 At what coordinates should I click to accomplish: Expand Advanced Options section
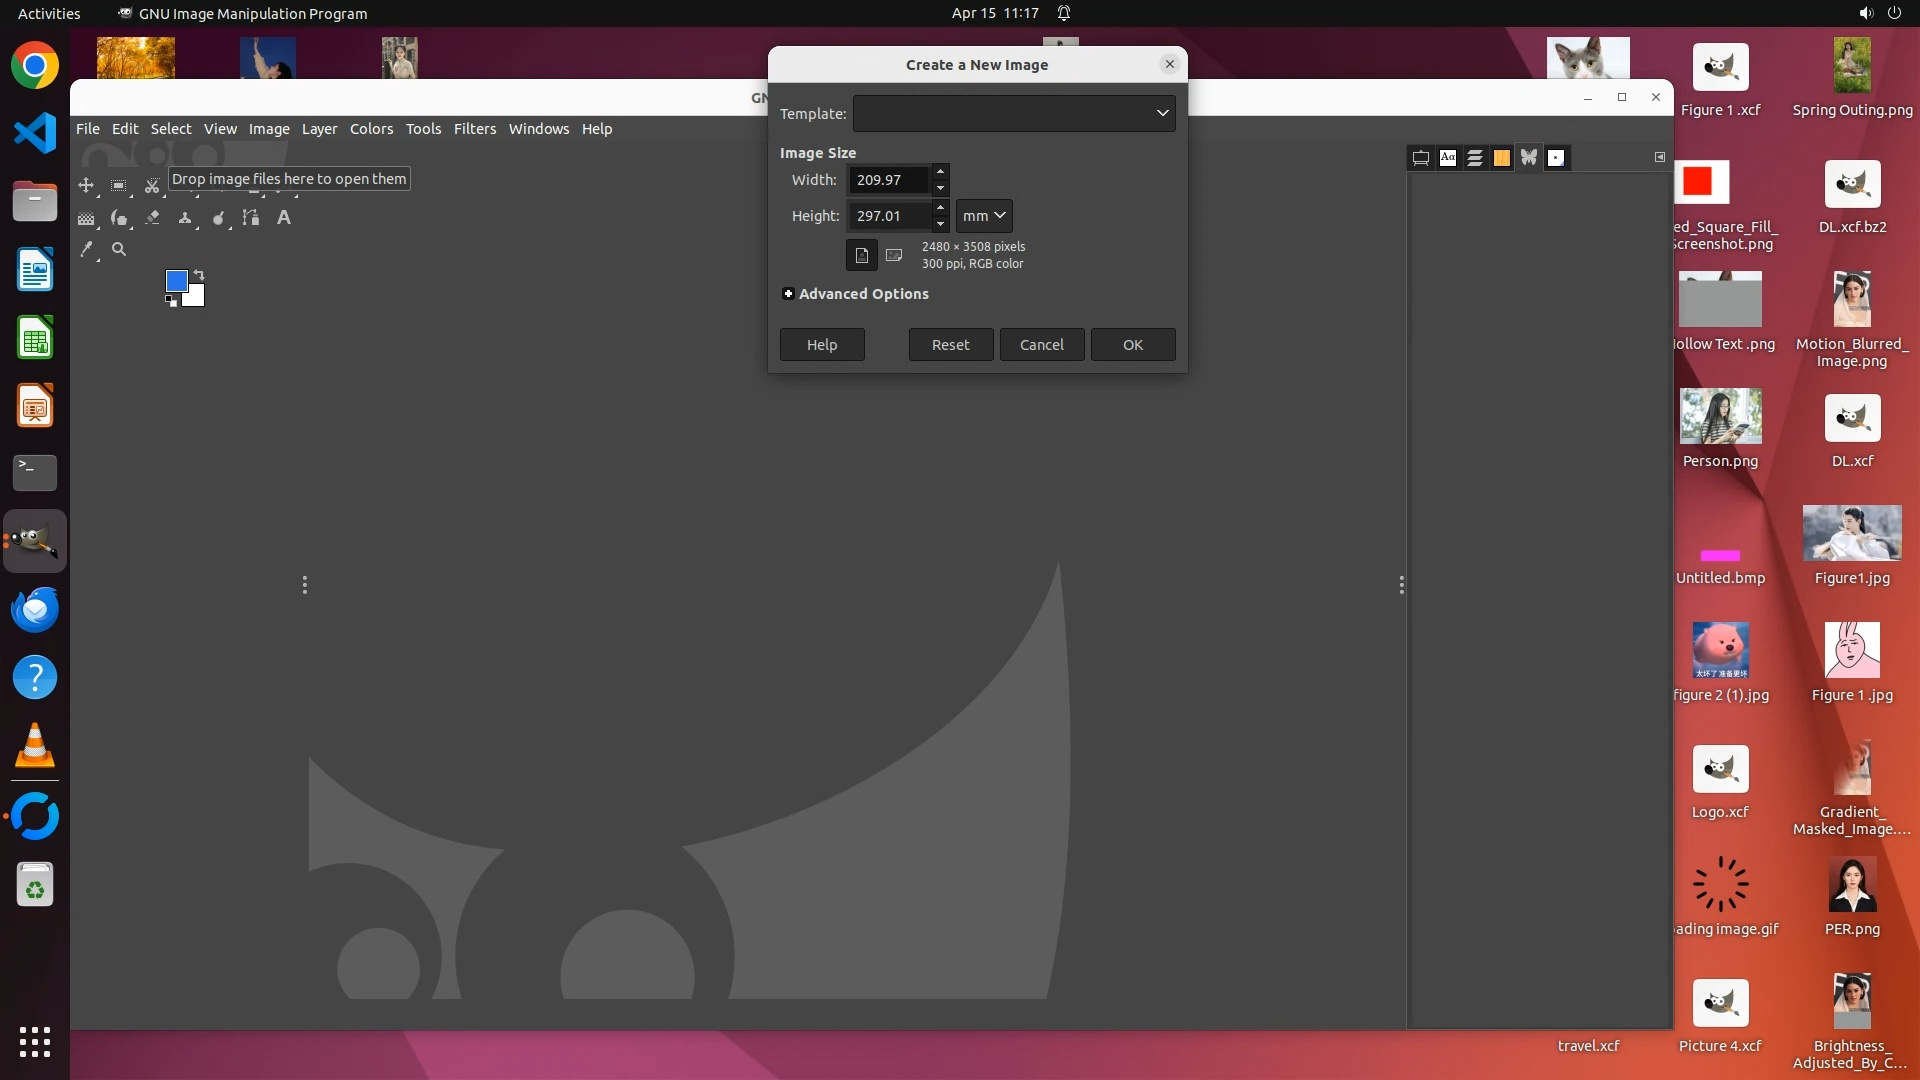[x=788, y=293]
